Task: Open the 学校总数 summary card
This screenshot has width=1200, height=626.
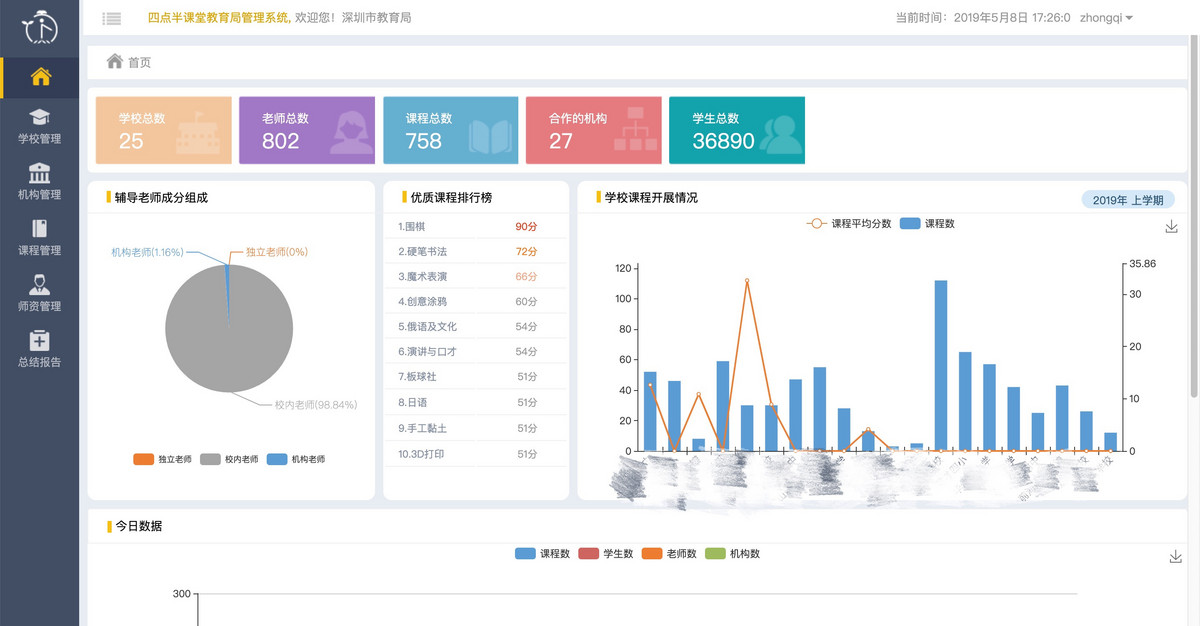Action: coord(163,130)
